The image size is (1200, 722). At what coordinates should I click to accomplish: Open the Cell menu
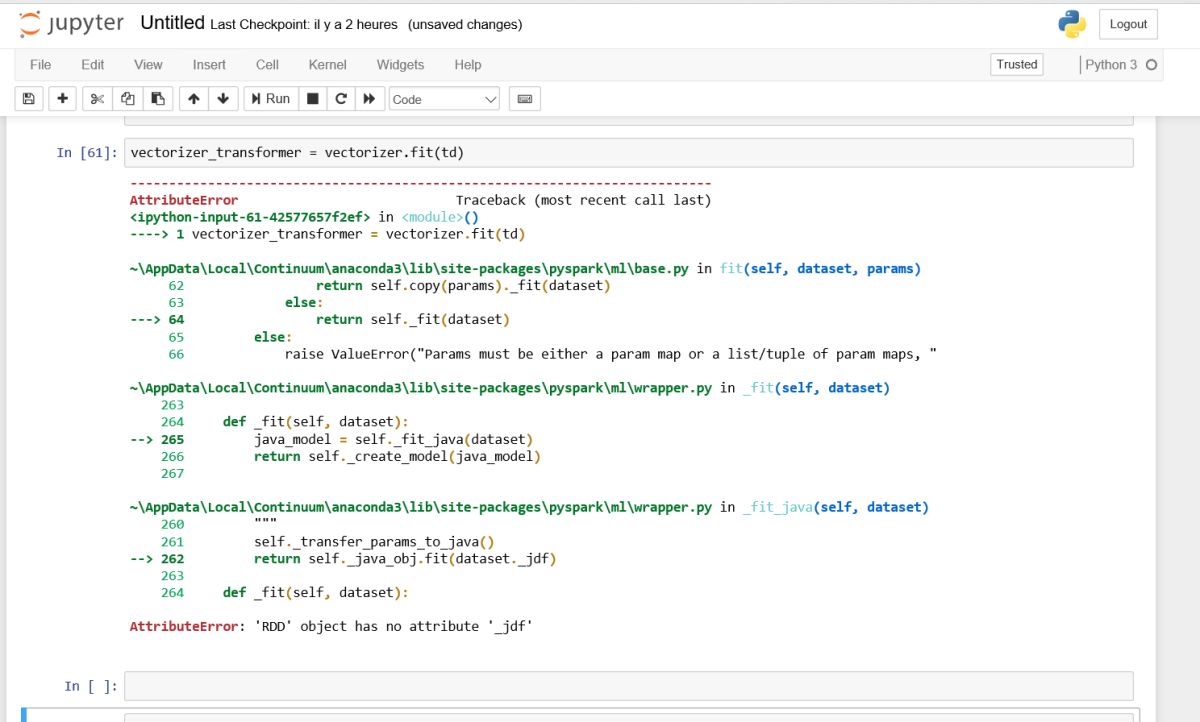(267, 64)
